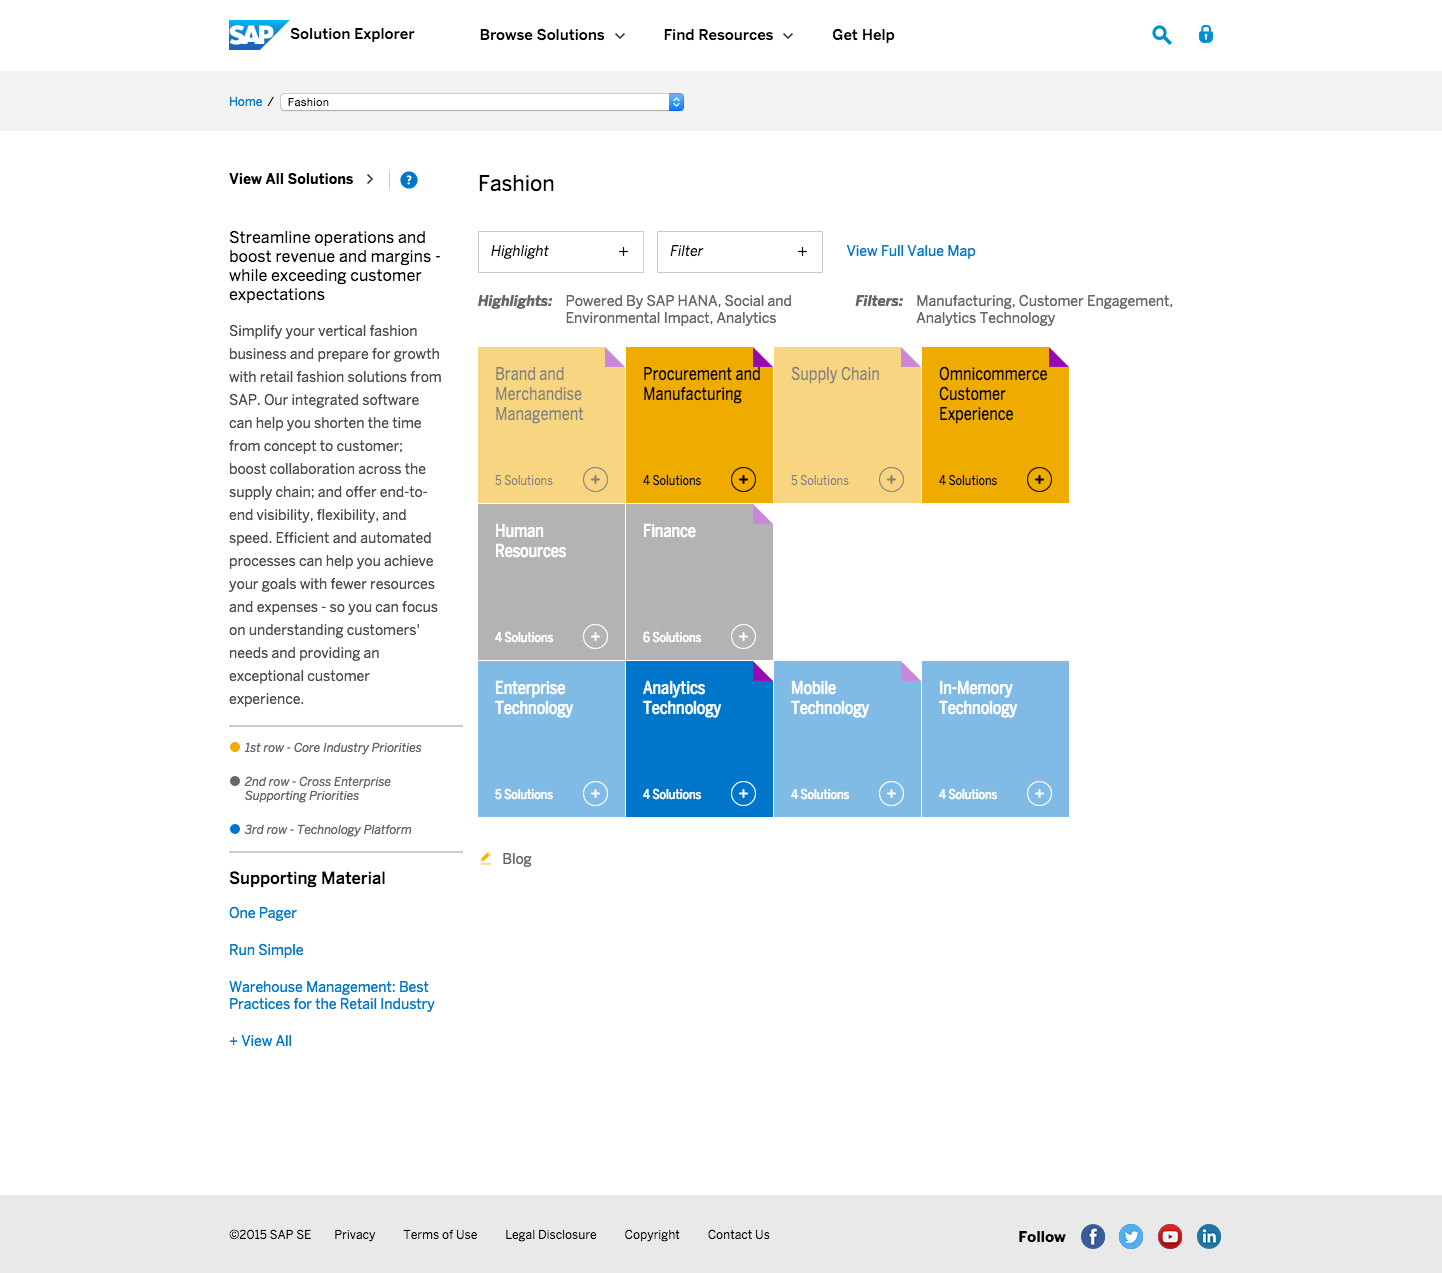Screen dimensions: 1442x1273
Task: Expand Supply Chain tile plus icon
Action: click(x=891, y=480)
